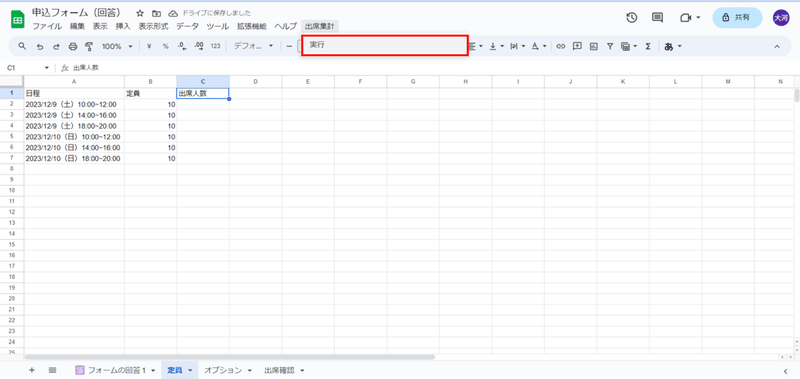Open the 100% zoom dropdown
The width and height of the screenshot is (800, 379).
click(117, 46)
